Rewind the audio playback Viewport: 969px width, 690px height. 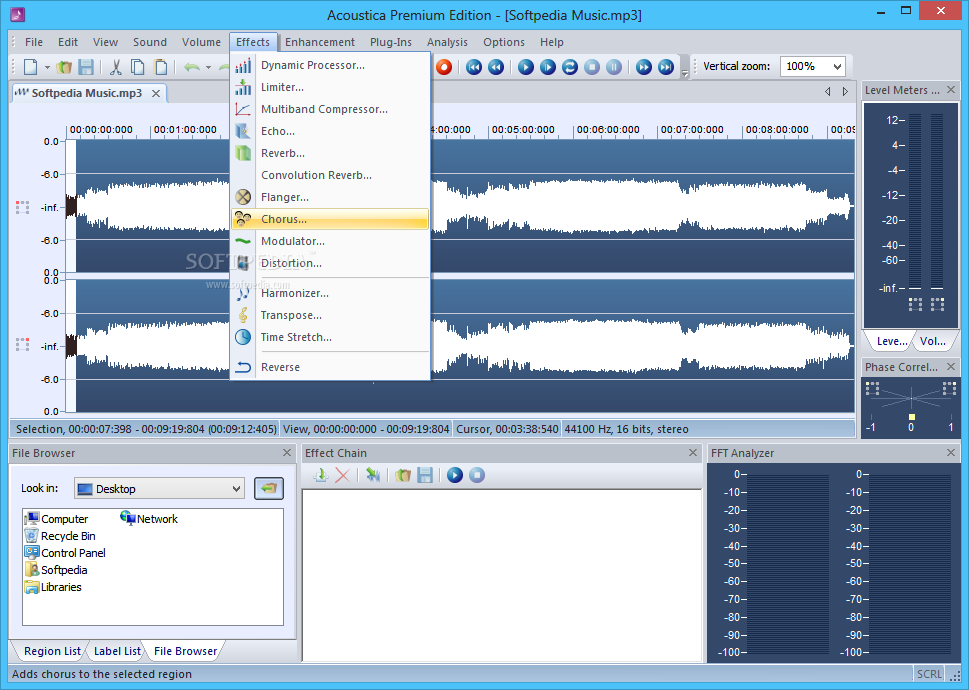click(496, 67)
